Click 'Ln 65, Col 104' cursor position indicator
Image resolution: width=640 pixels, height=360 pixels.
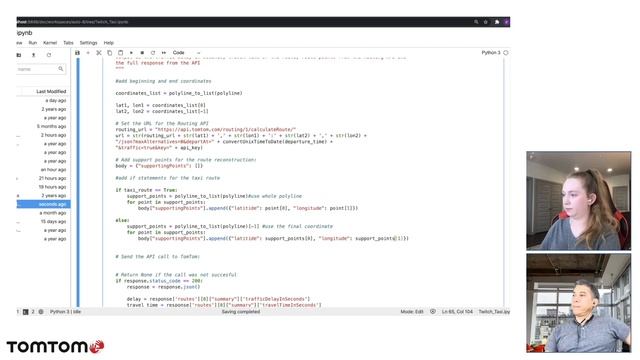point(457,312)
